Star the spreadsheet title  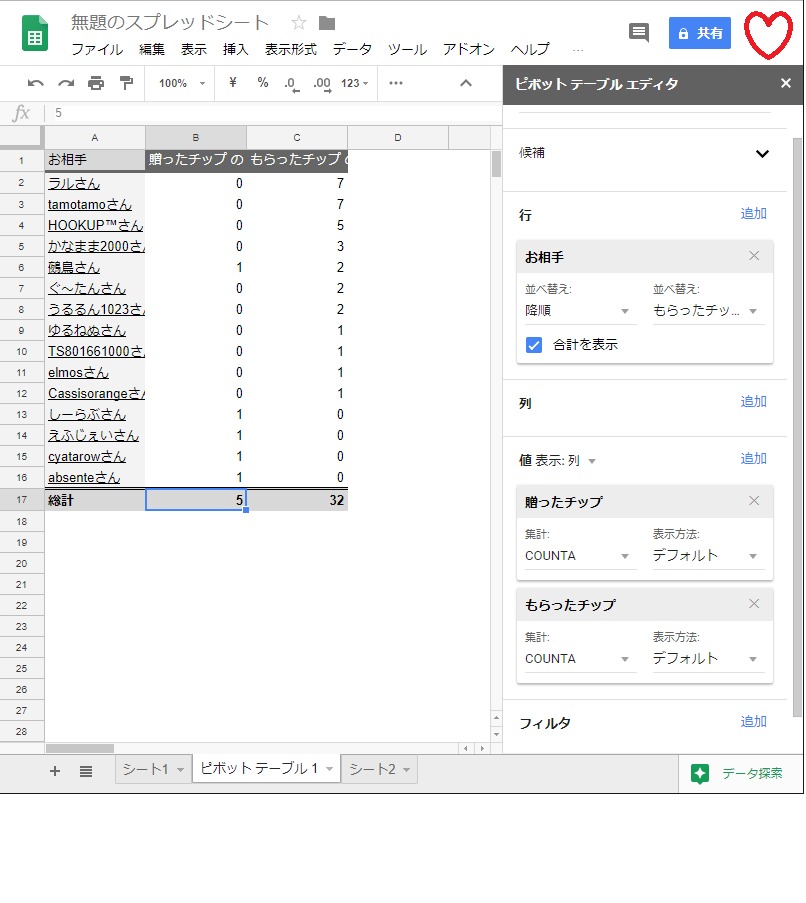(298, 23)
